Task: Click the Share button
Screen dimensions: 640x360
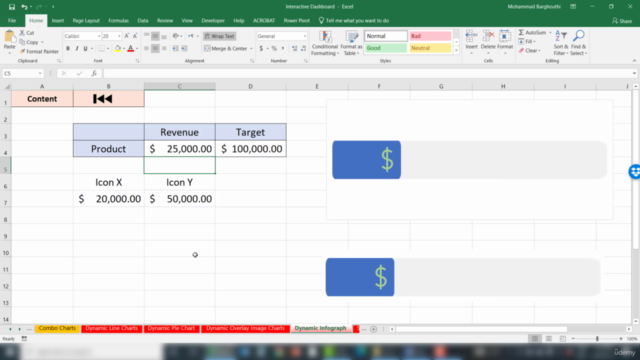Action: click(x=622, y=21)
